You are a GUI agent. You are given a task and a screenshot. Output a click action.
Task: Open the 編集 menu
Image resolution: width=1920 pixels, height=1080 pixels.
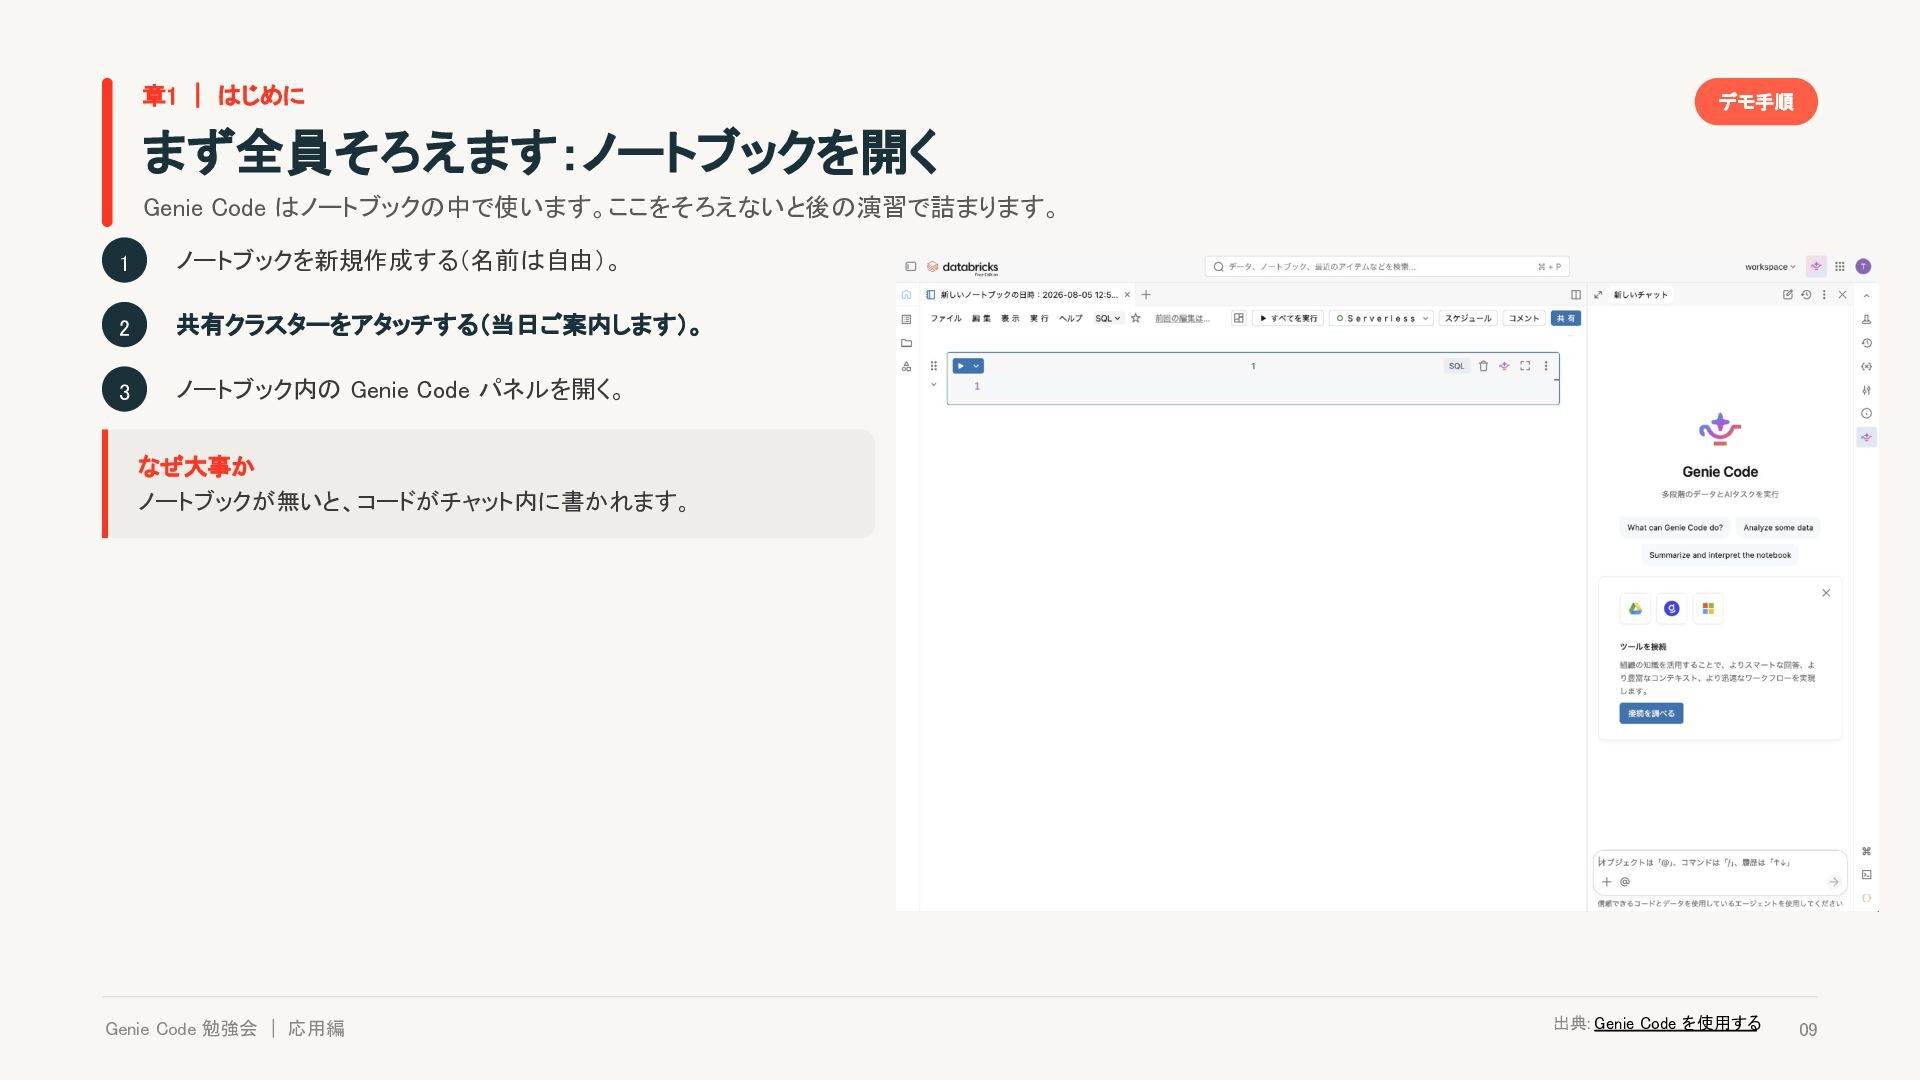981,319
